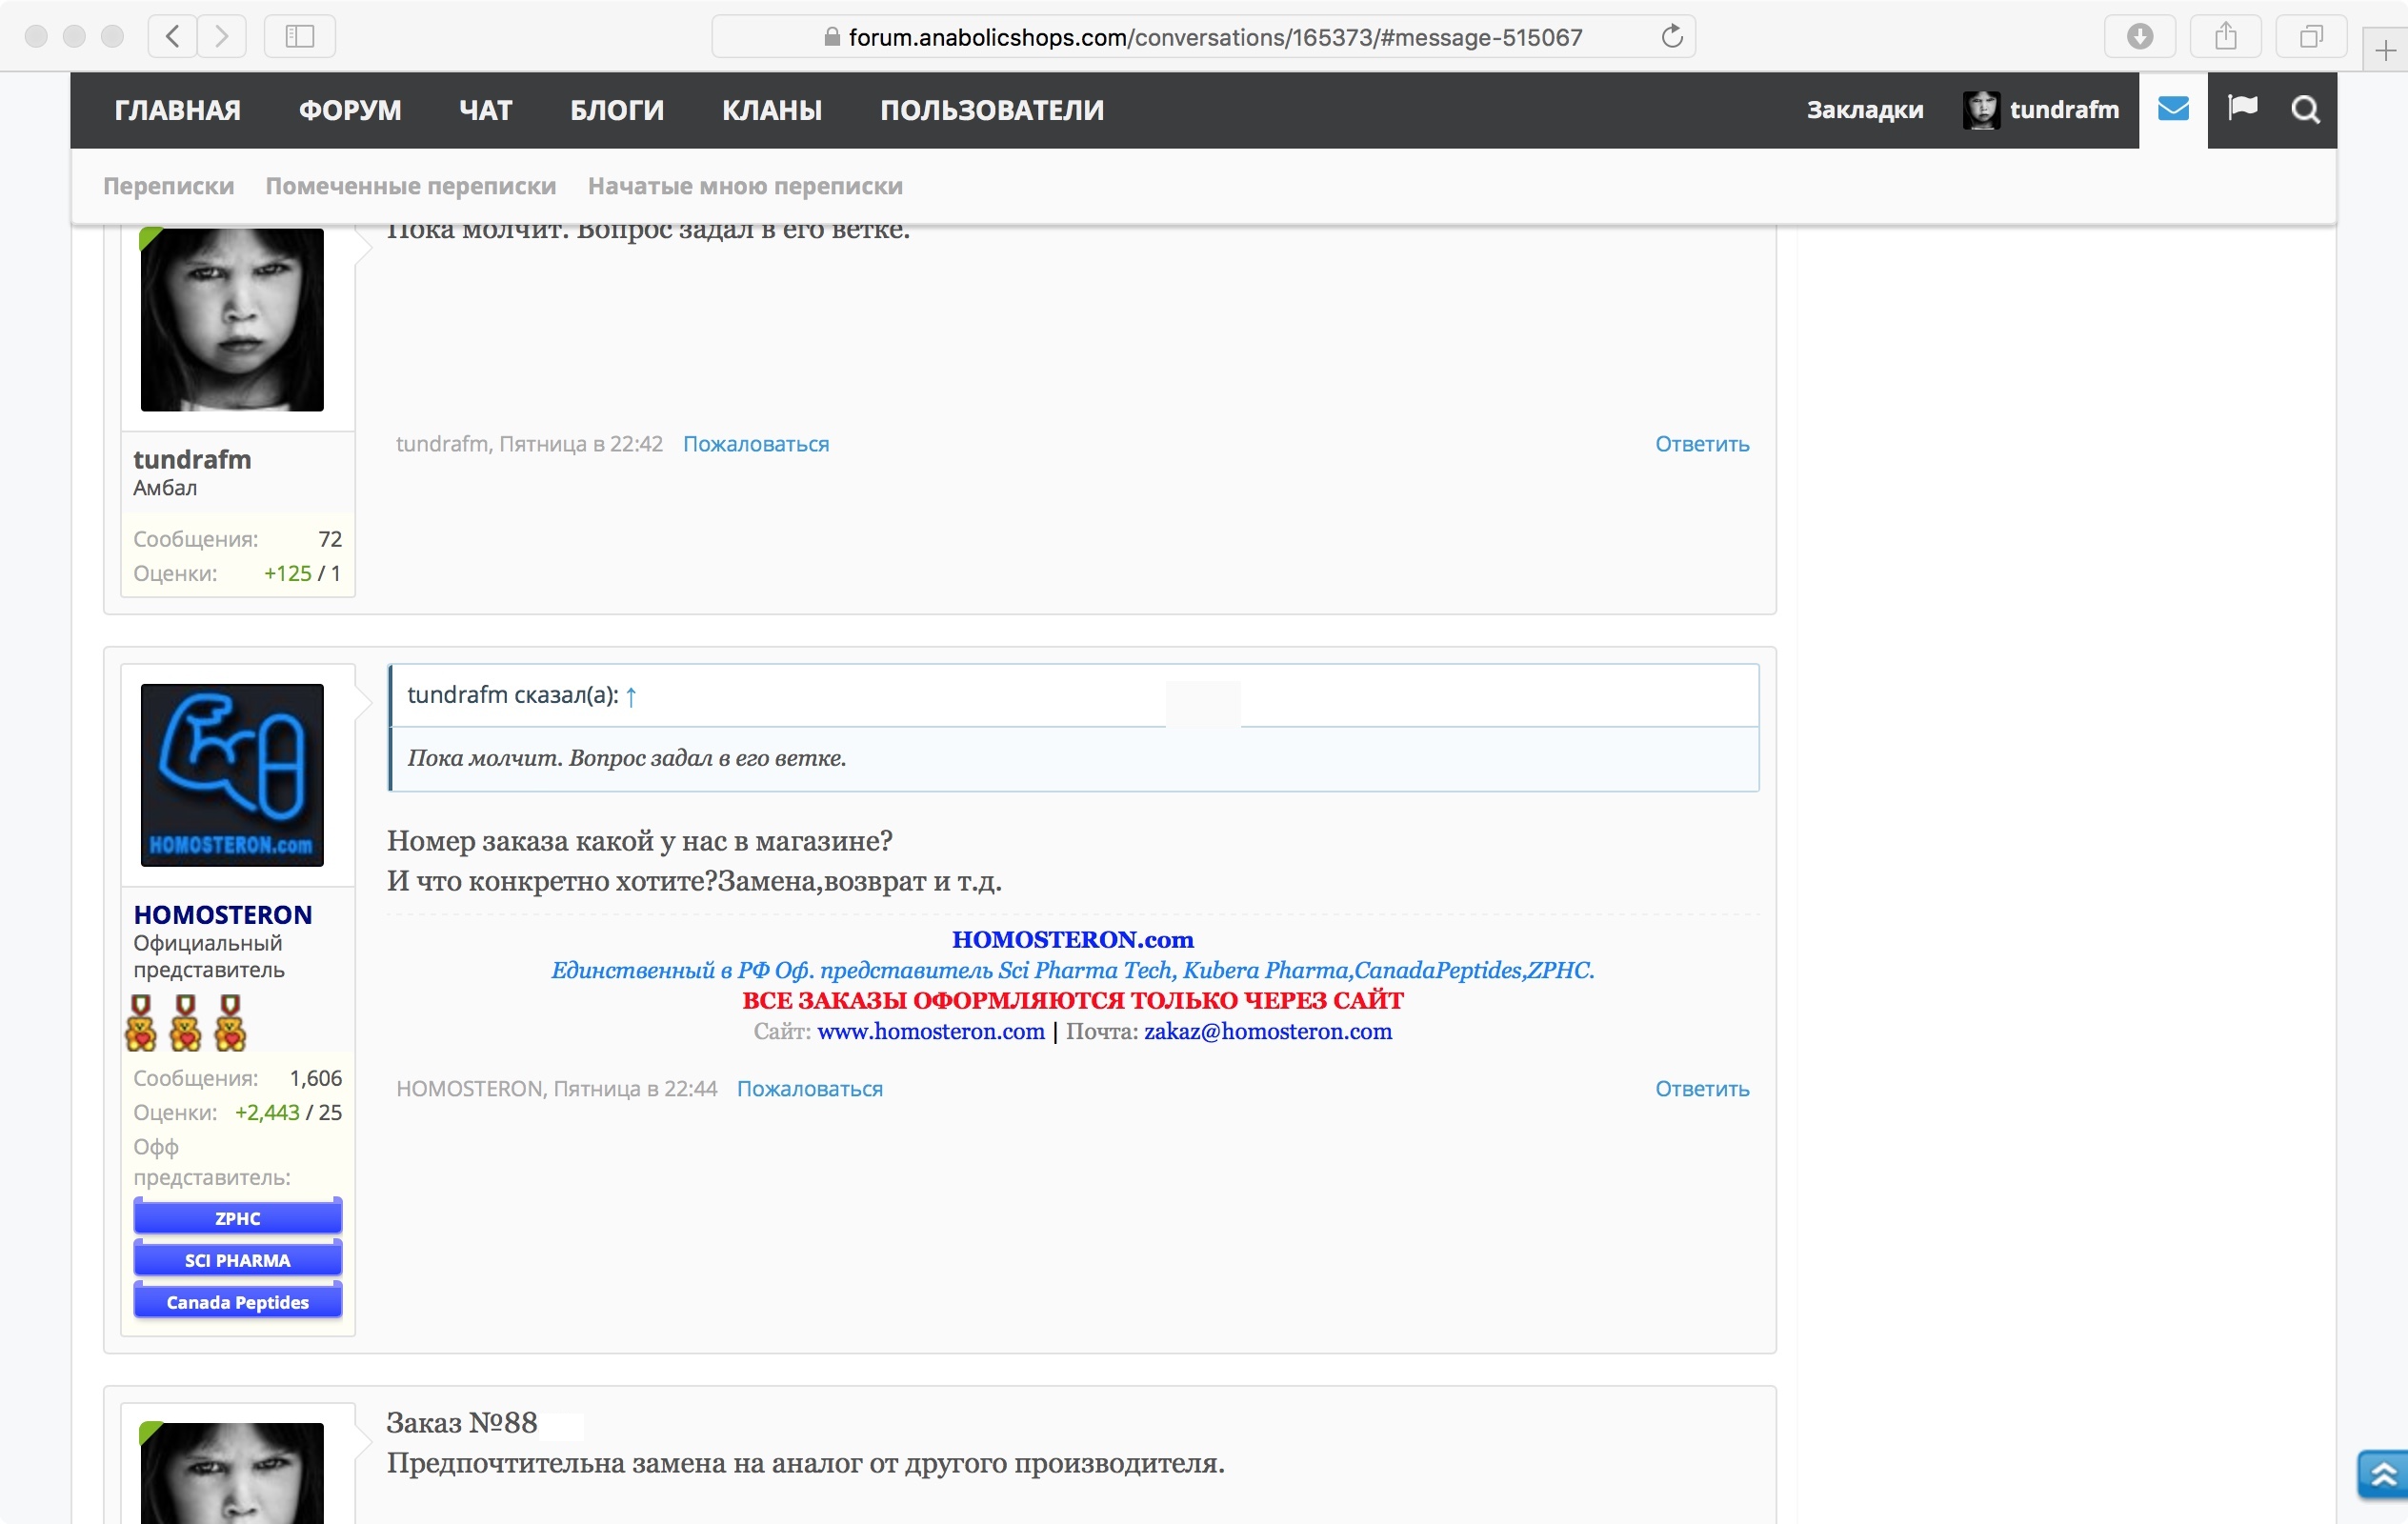Viewport: 2408px width, 1524px height.
Task: Click Пожаловаться on tundrafm's message
Action: pos(755,444)
